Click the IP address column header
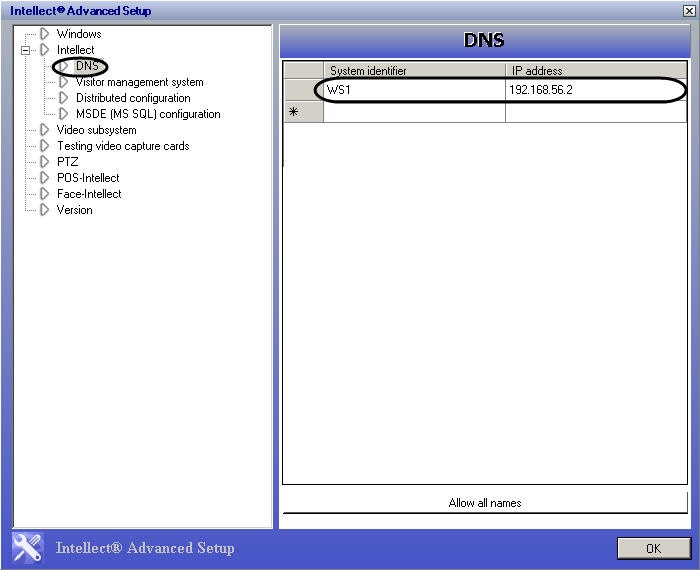This screenshot has width=700, height=570. (x=596, y=71)
